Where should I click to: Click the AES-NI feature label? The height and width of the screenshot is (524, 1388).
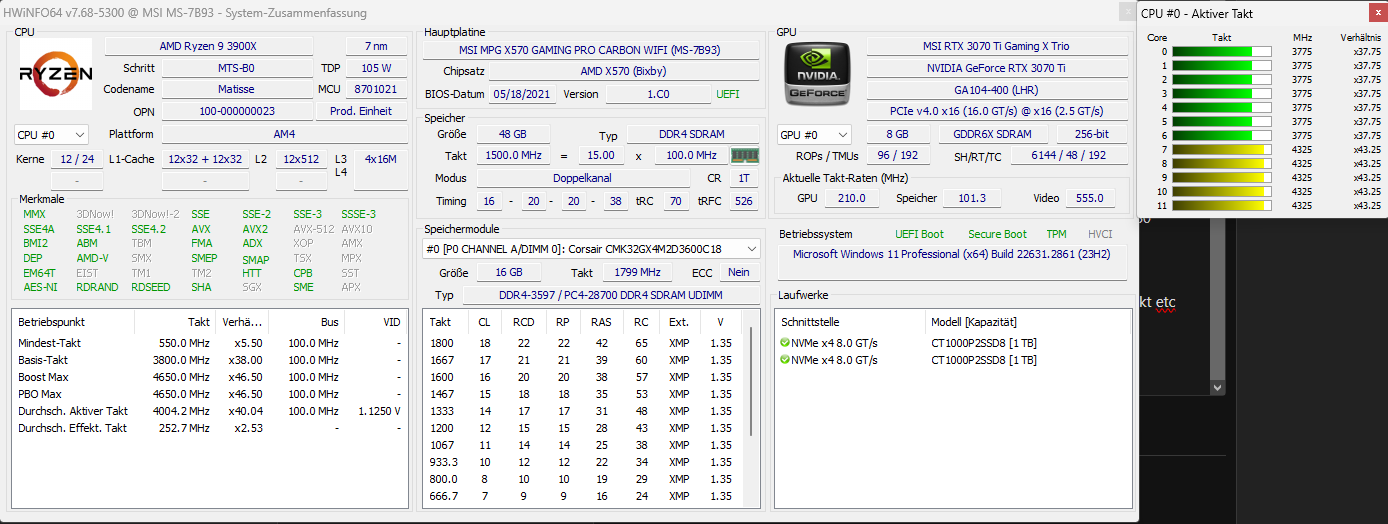(40, 287)
